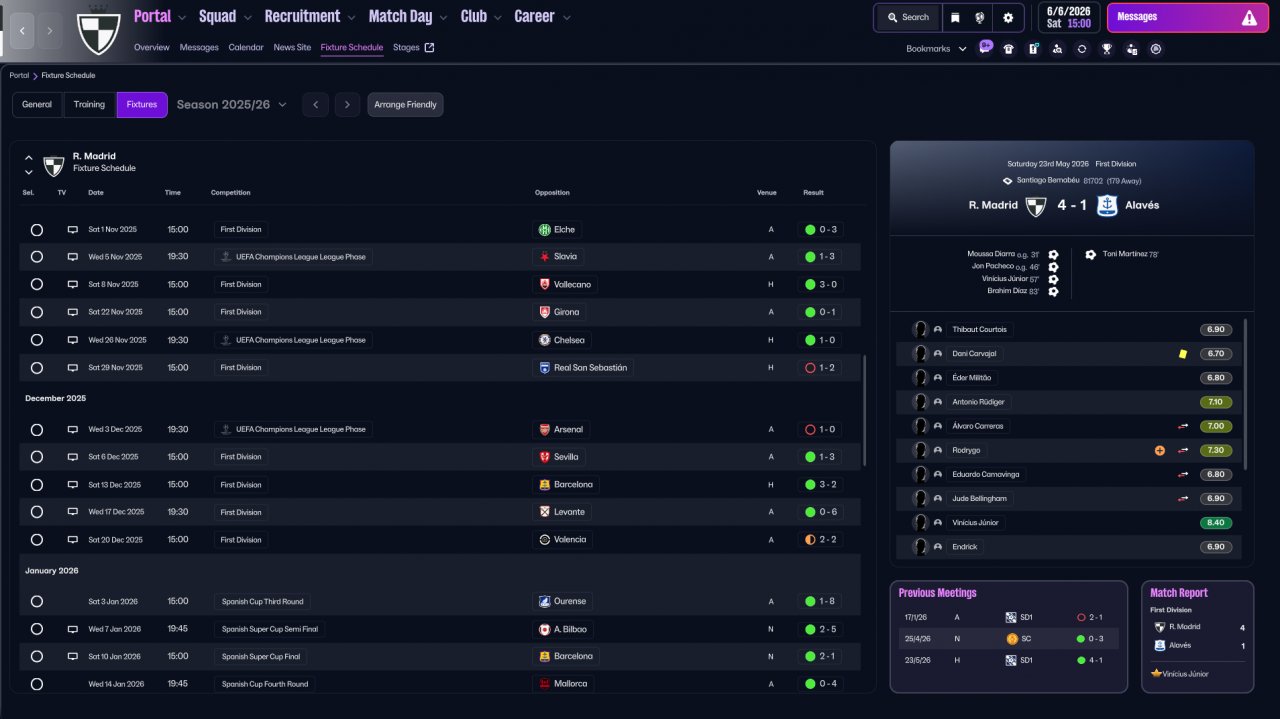
Task: Go back with the left arrow
Action: pos(24,30)
